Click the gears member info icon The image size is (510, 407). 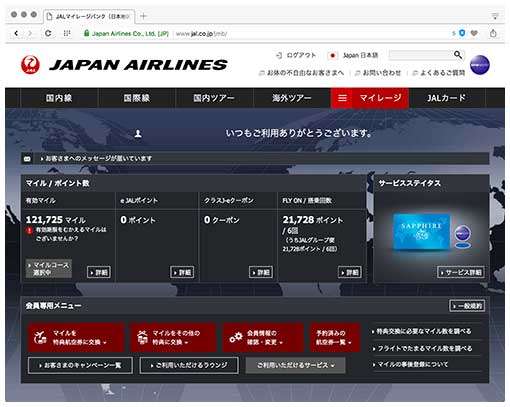(x=236, y=338)
